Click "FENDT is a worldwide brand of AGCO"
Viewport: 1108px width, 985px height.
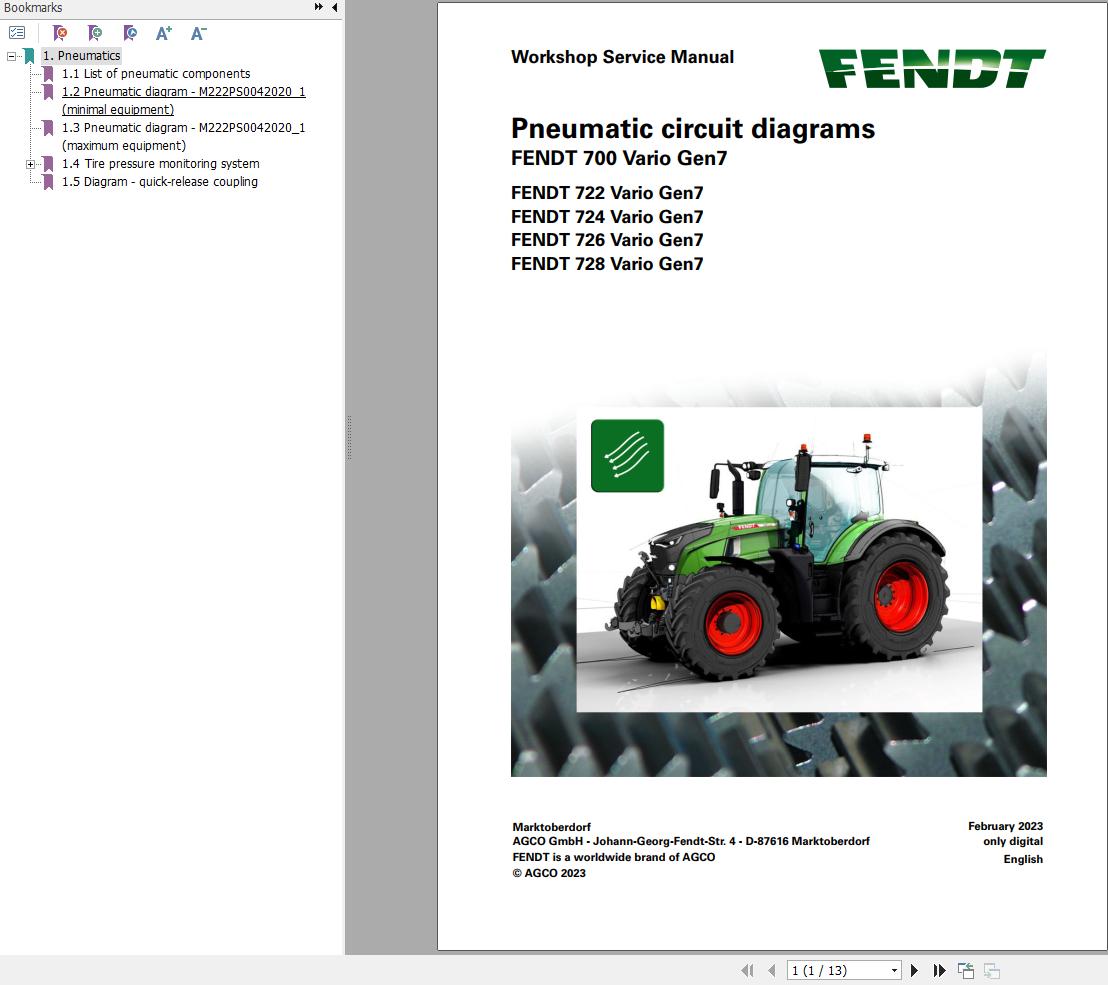coord(613,857)
